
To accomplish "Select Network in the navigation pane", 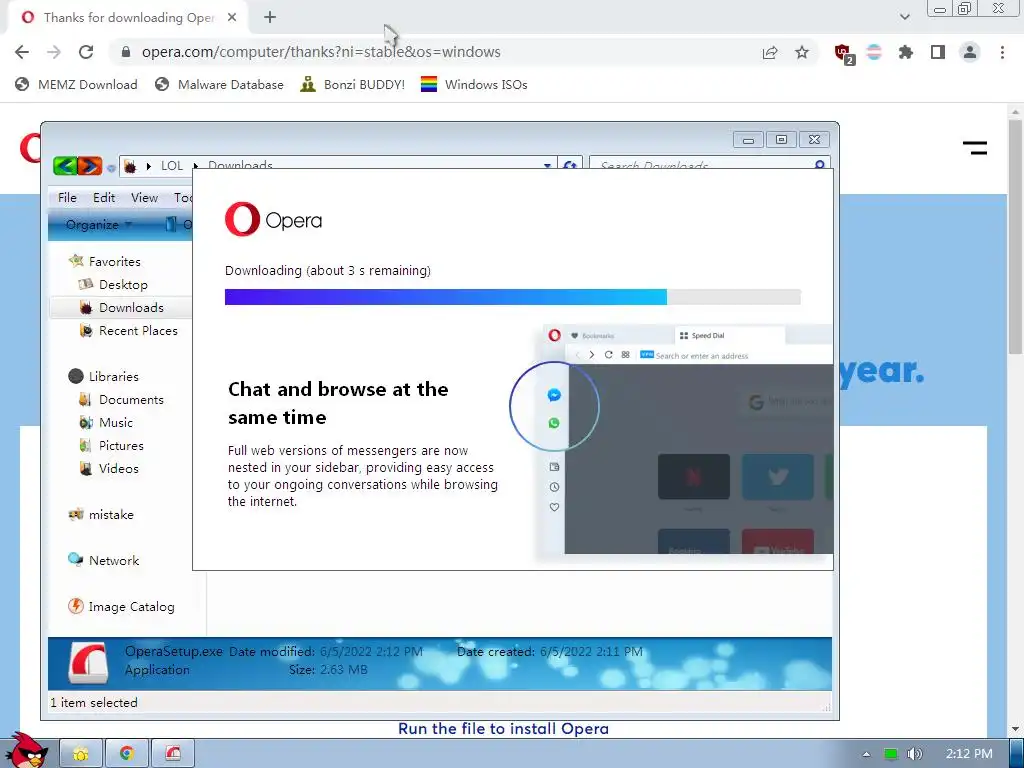I will [x=103, y=560].
